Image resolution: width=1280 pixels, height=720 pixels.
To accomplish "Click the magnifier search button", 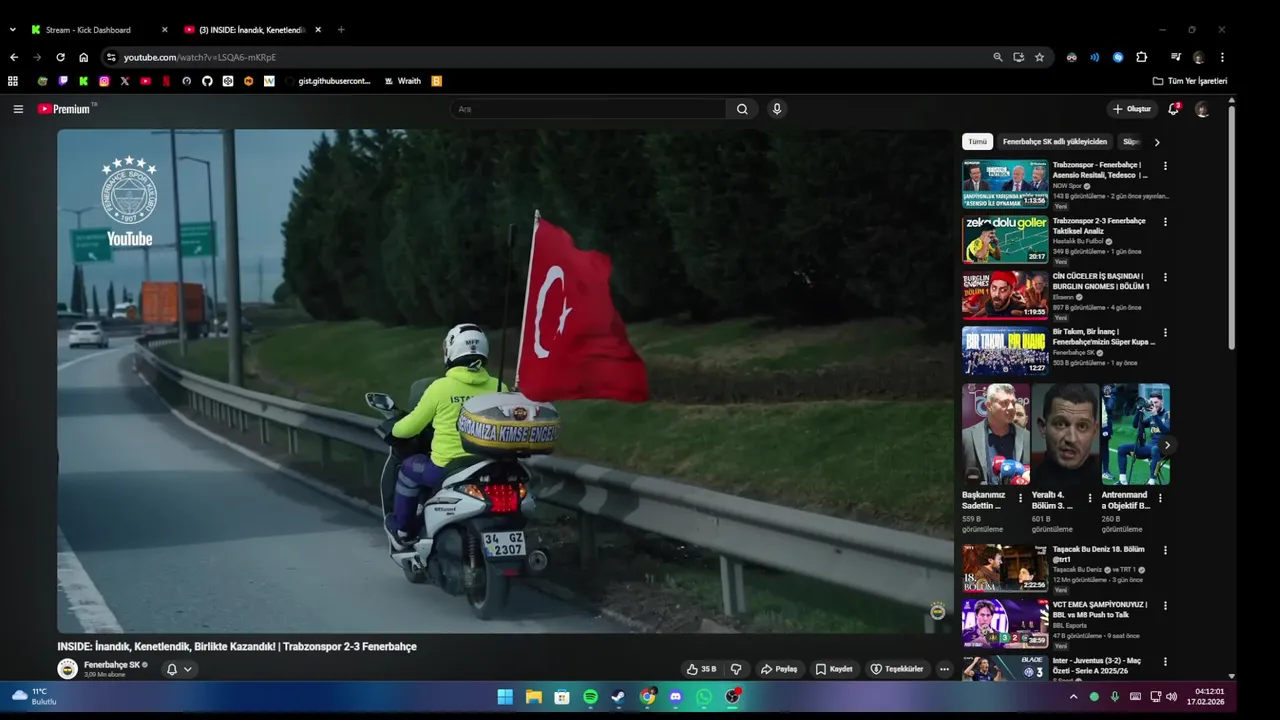I will [x=742, y=109].
